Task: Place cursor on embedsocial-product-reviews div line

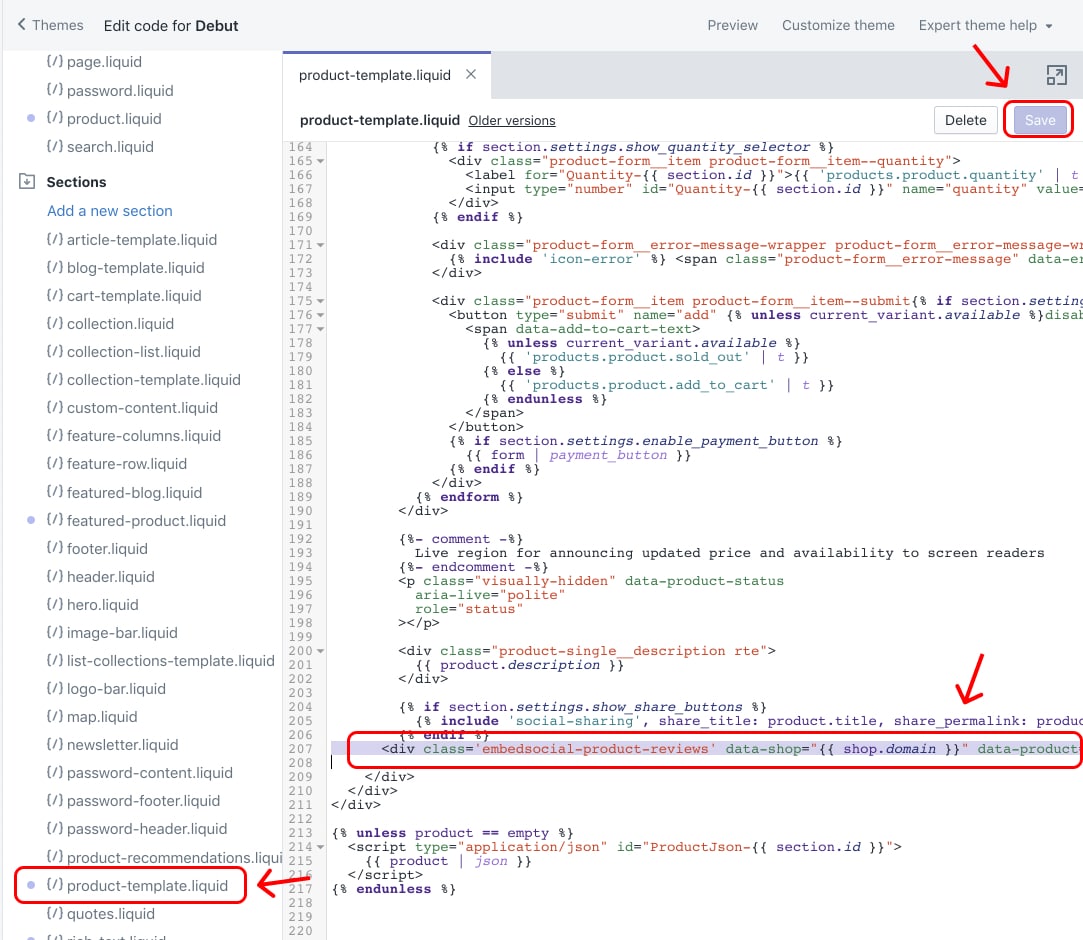Action: [706, 749]
